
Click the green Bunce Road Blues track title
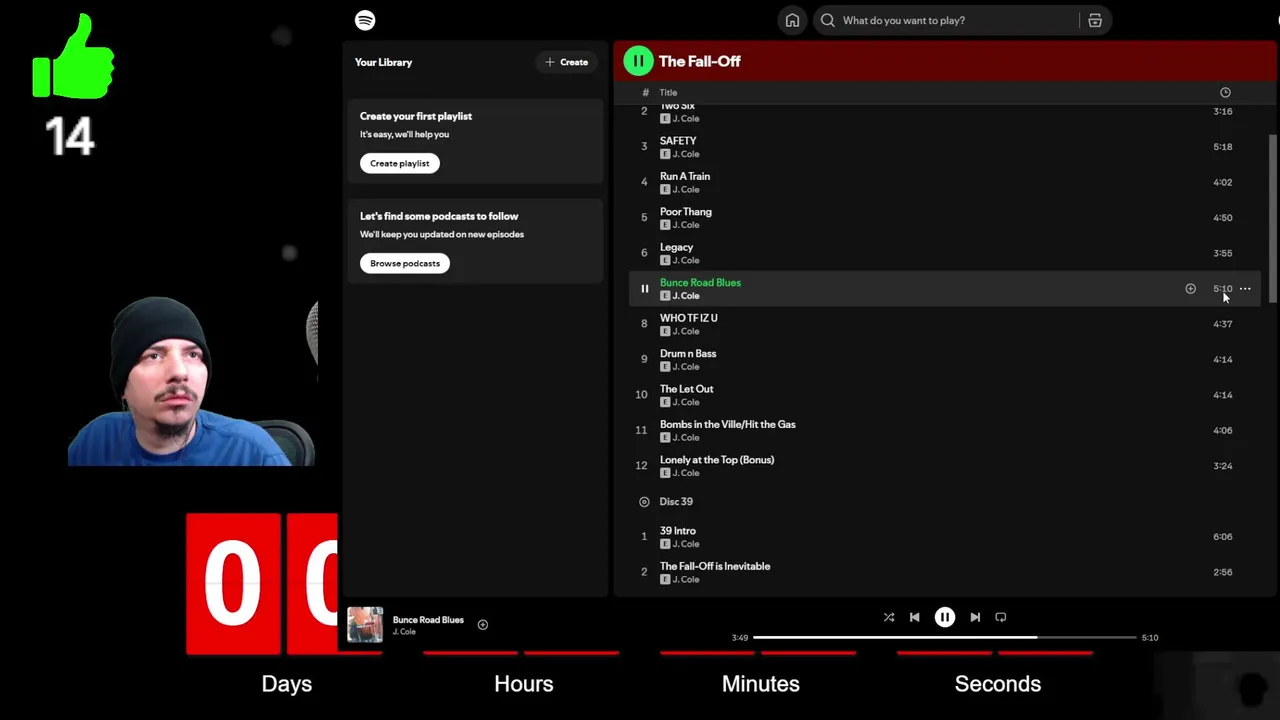pyautogui.click(x=700, y=283)
